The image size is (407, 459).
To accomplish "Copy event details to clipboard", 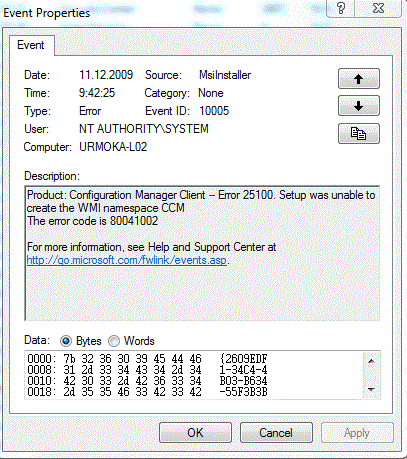I will click(x=359, y=133).
